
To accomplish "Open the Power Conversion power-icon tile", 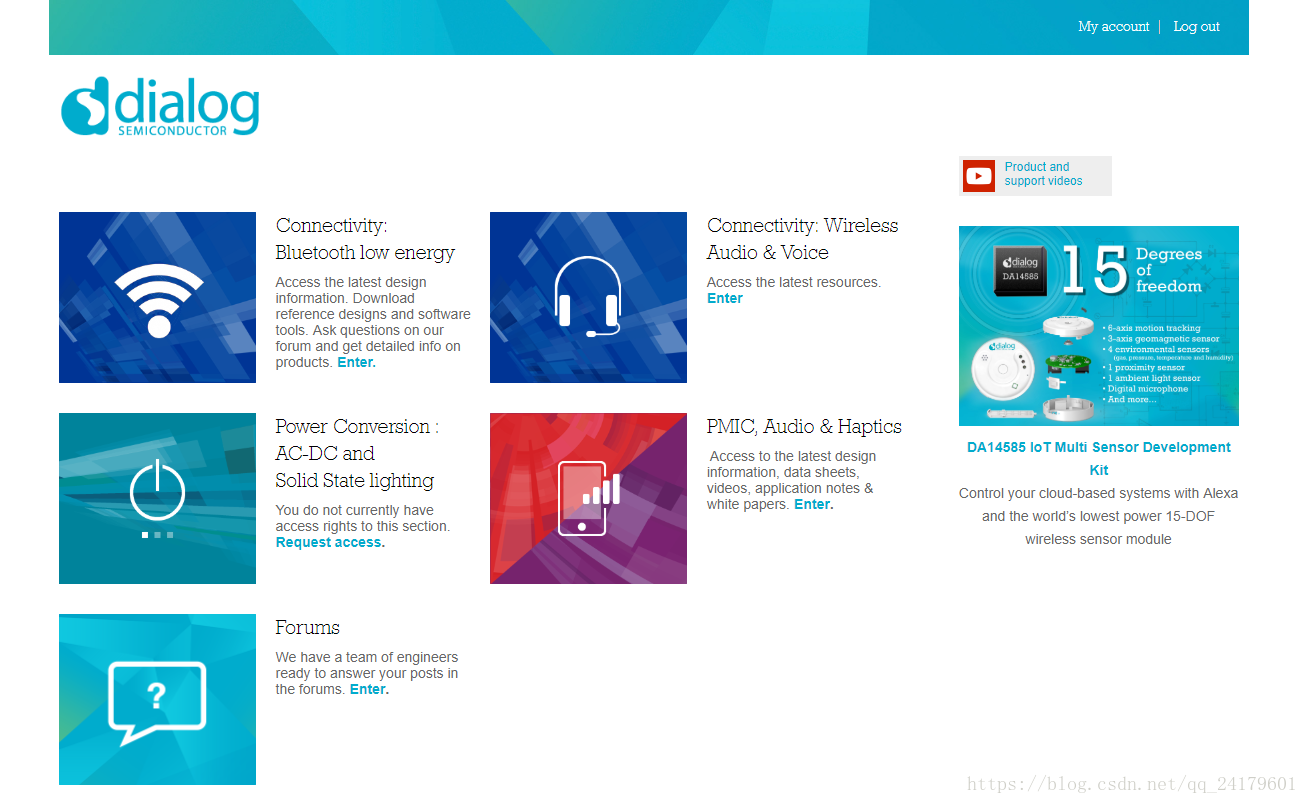I will (x=157, y=498).
